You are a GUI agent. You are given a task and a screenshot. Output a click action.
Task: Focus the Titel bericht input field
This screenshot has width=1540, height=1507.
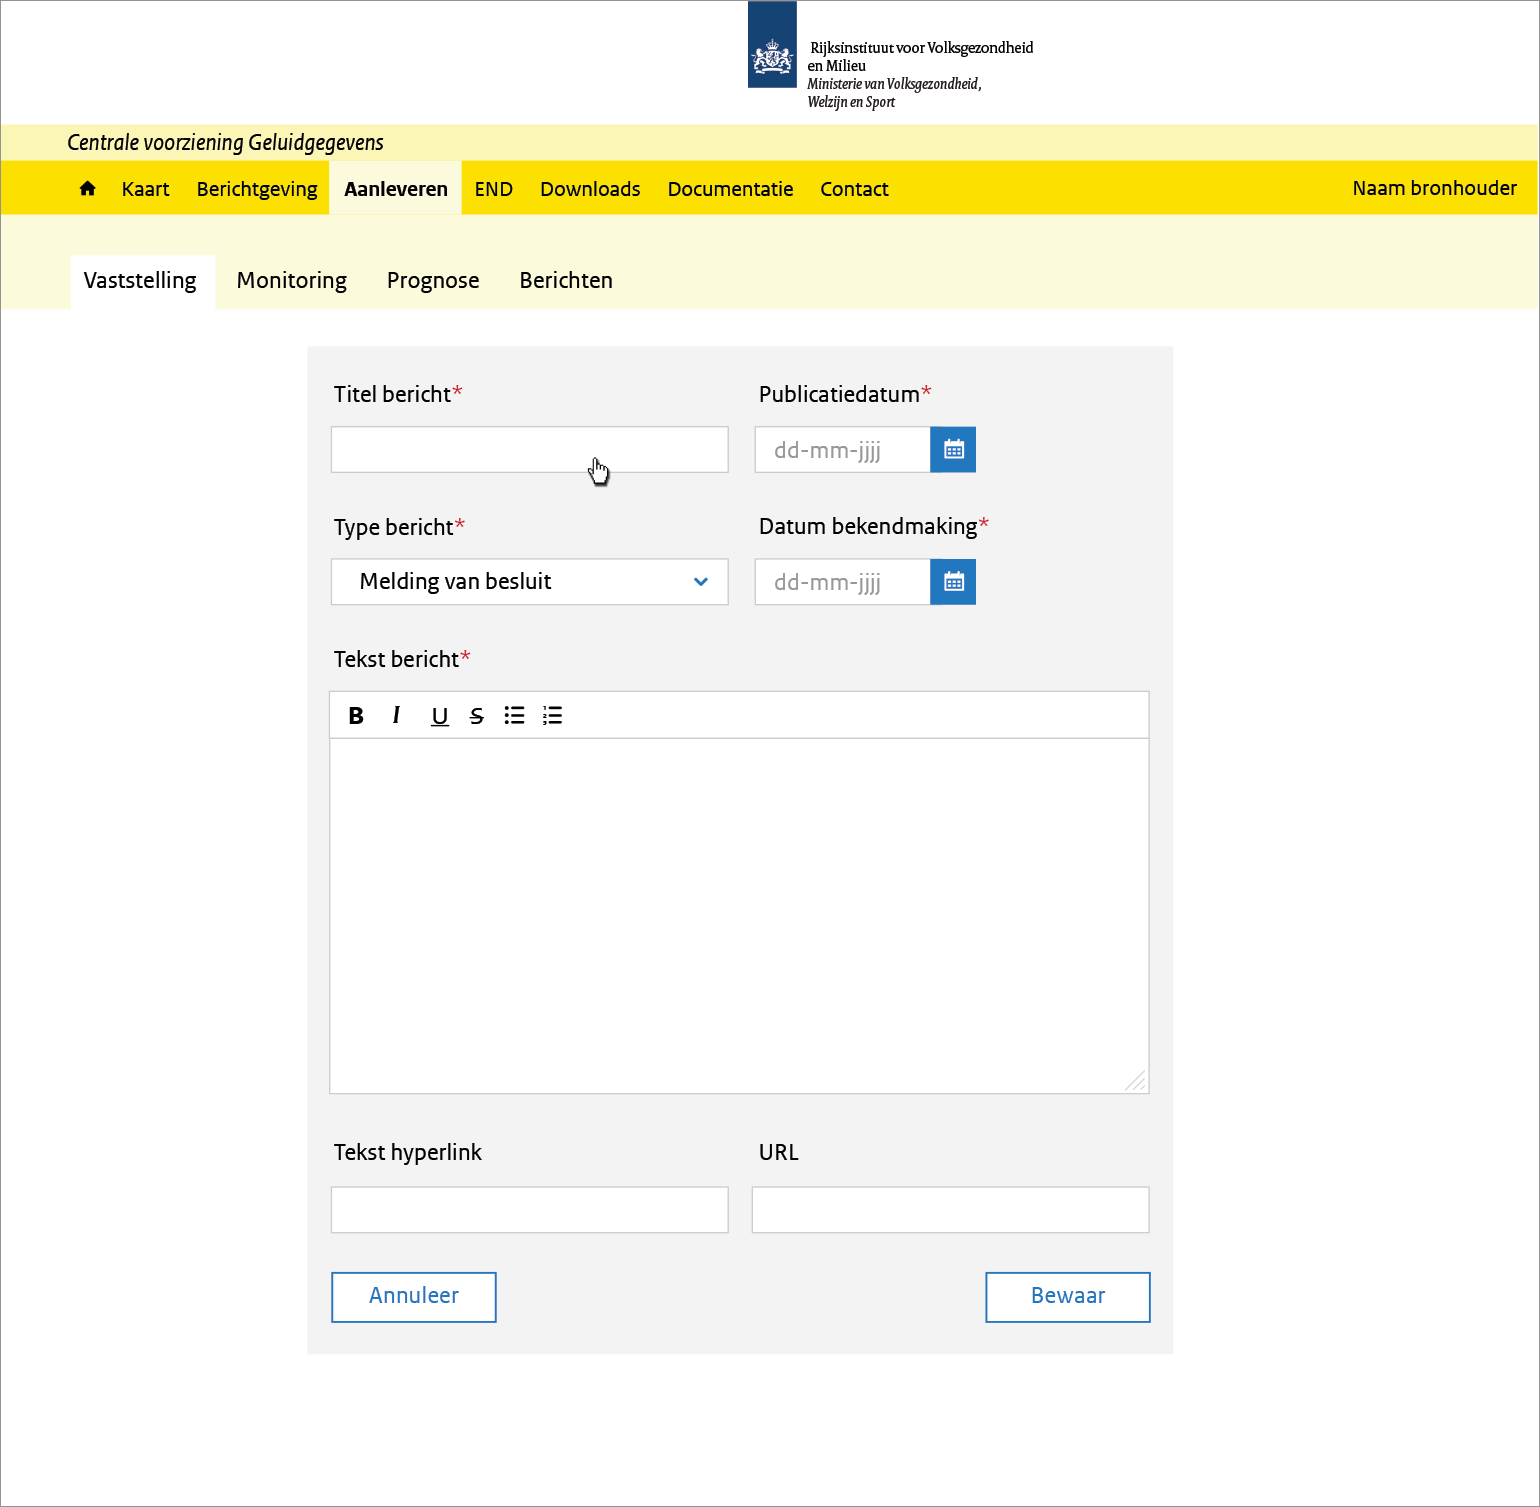529,450
